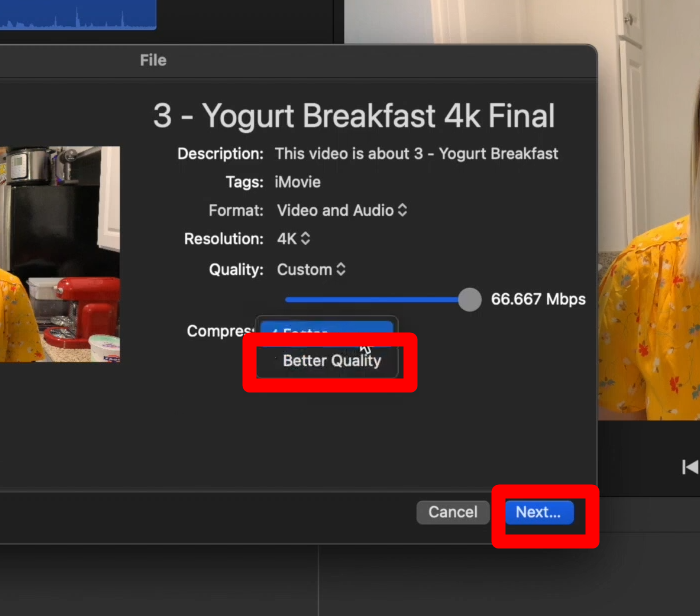This screenshot has height=616, width=700.
Task: Click the Description text field
Action: point(416,154)
